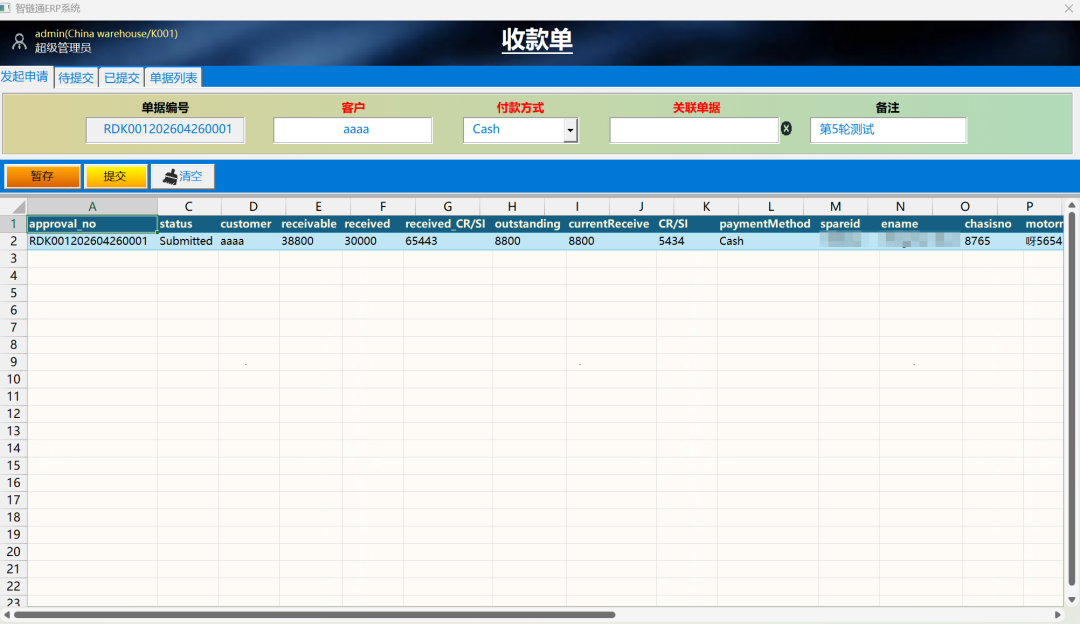This screenshot has height=624, width=1080.
Task: Select column P header
Action: coord(1030,207)
